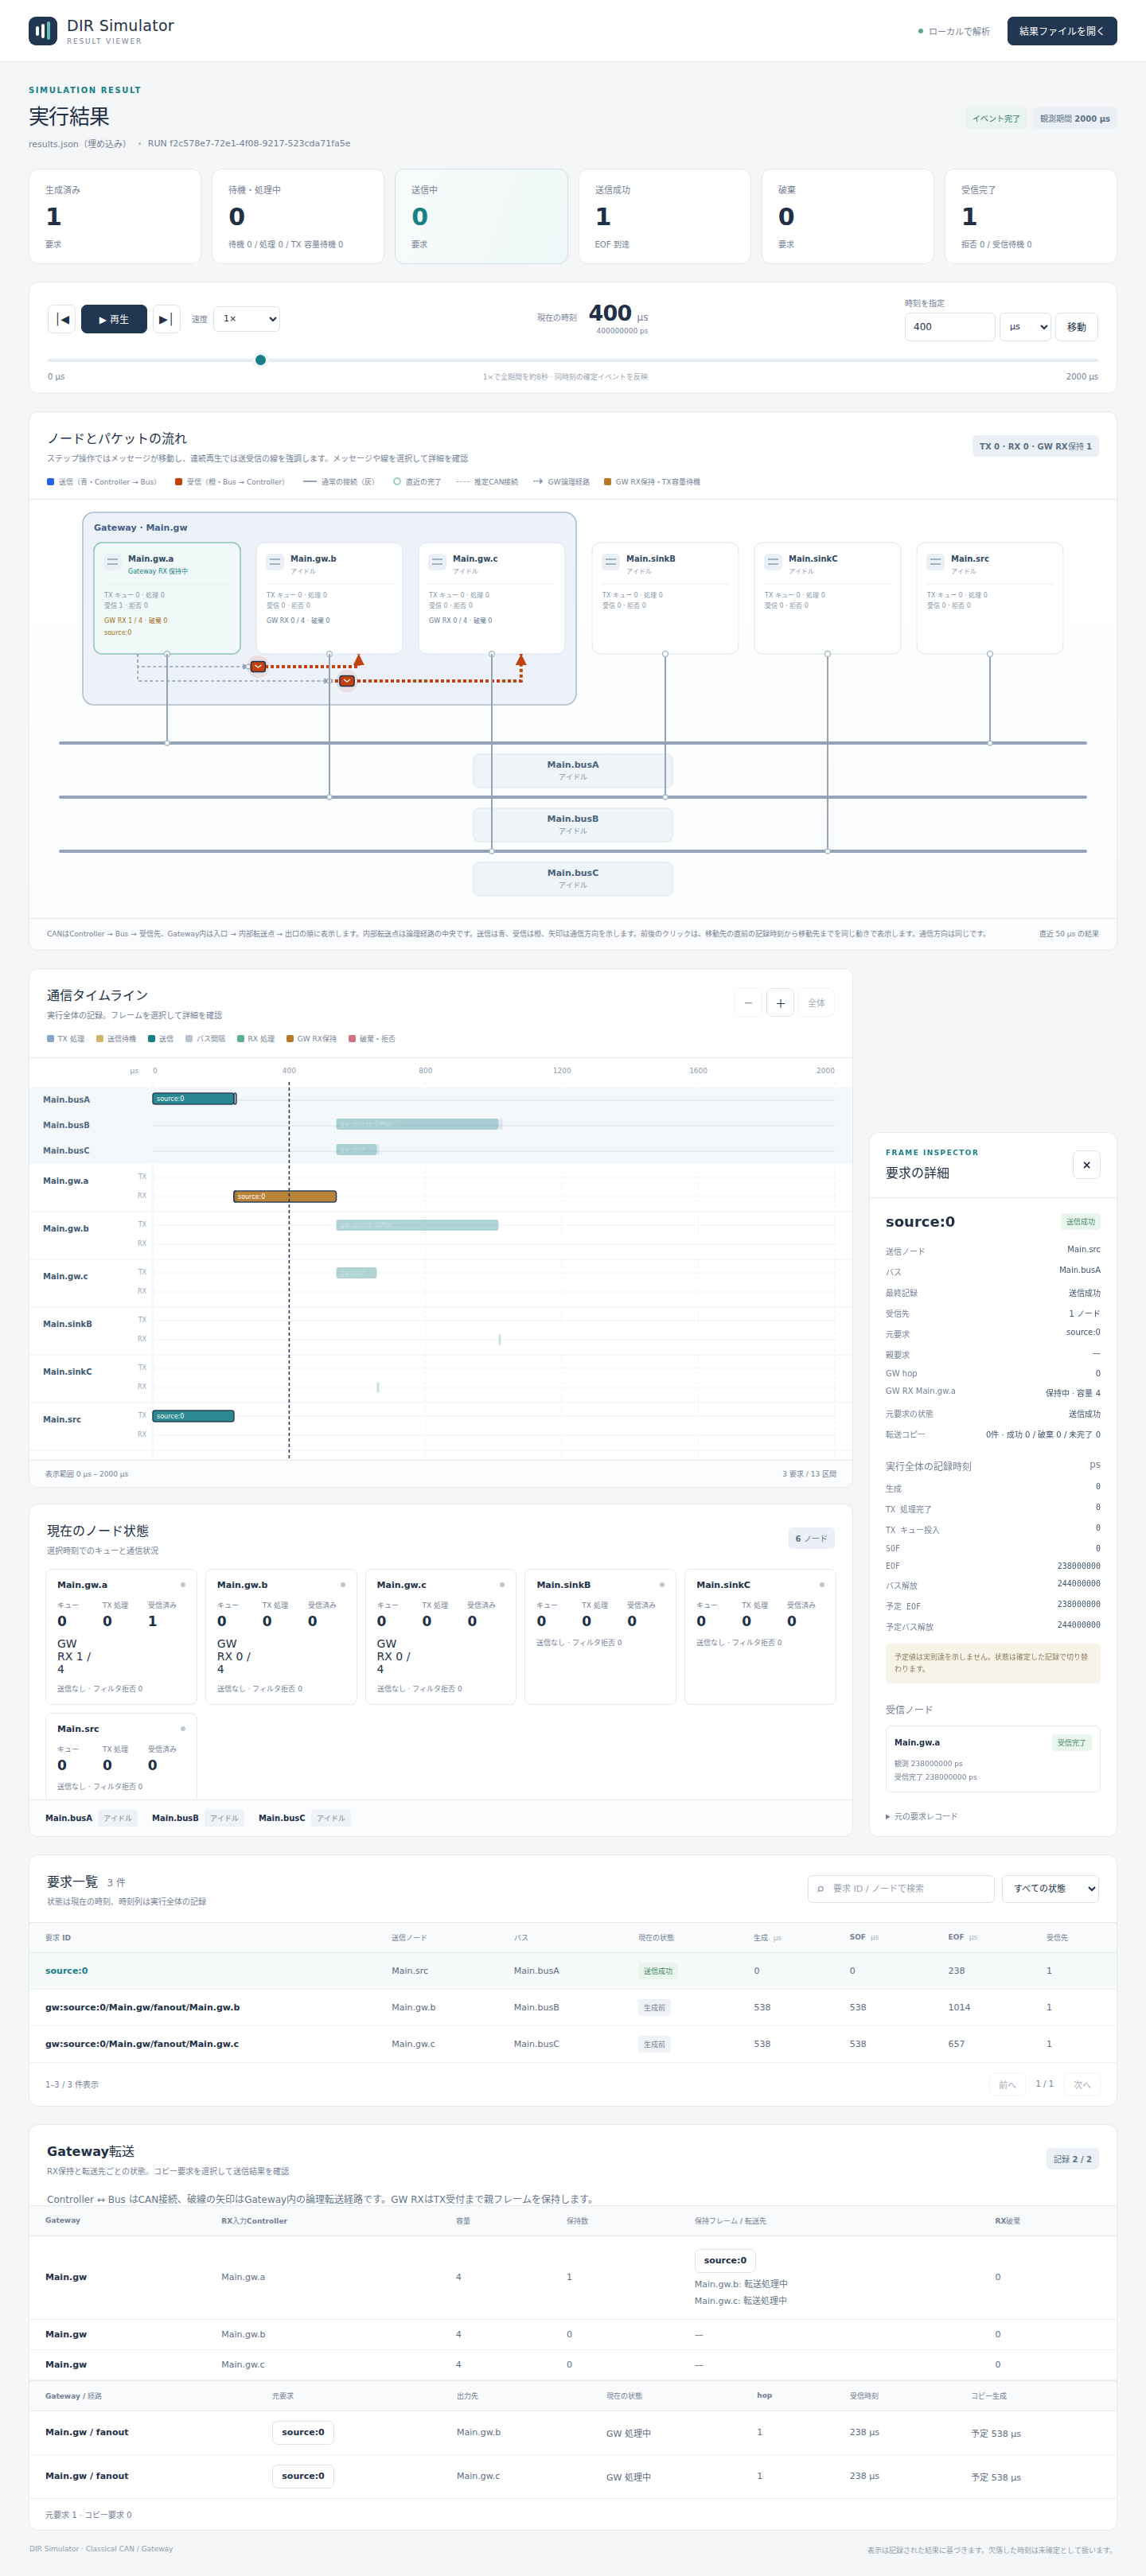Click the playback timeline slider handle

[260, 360]
